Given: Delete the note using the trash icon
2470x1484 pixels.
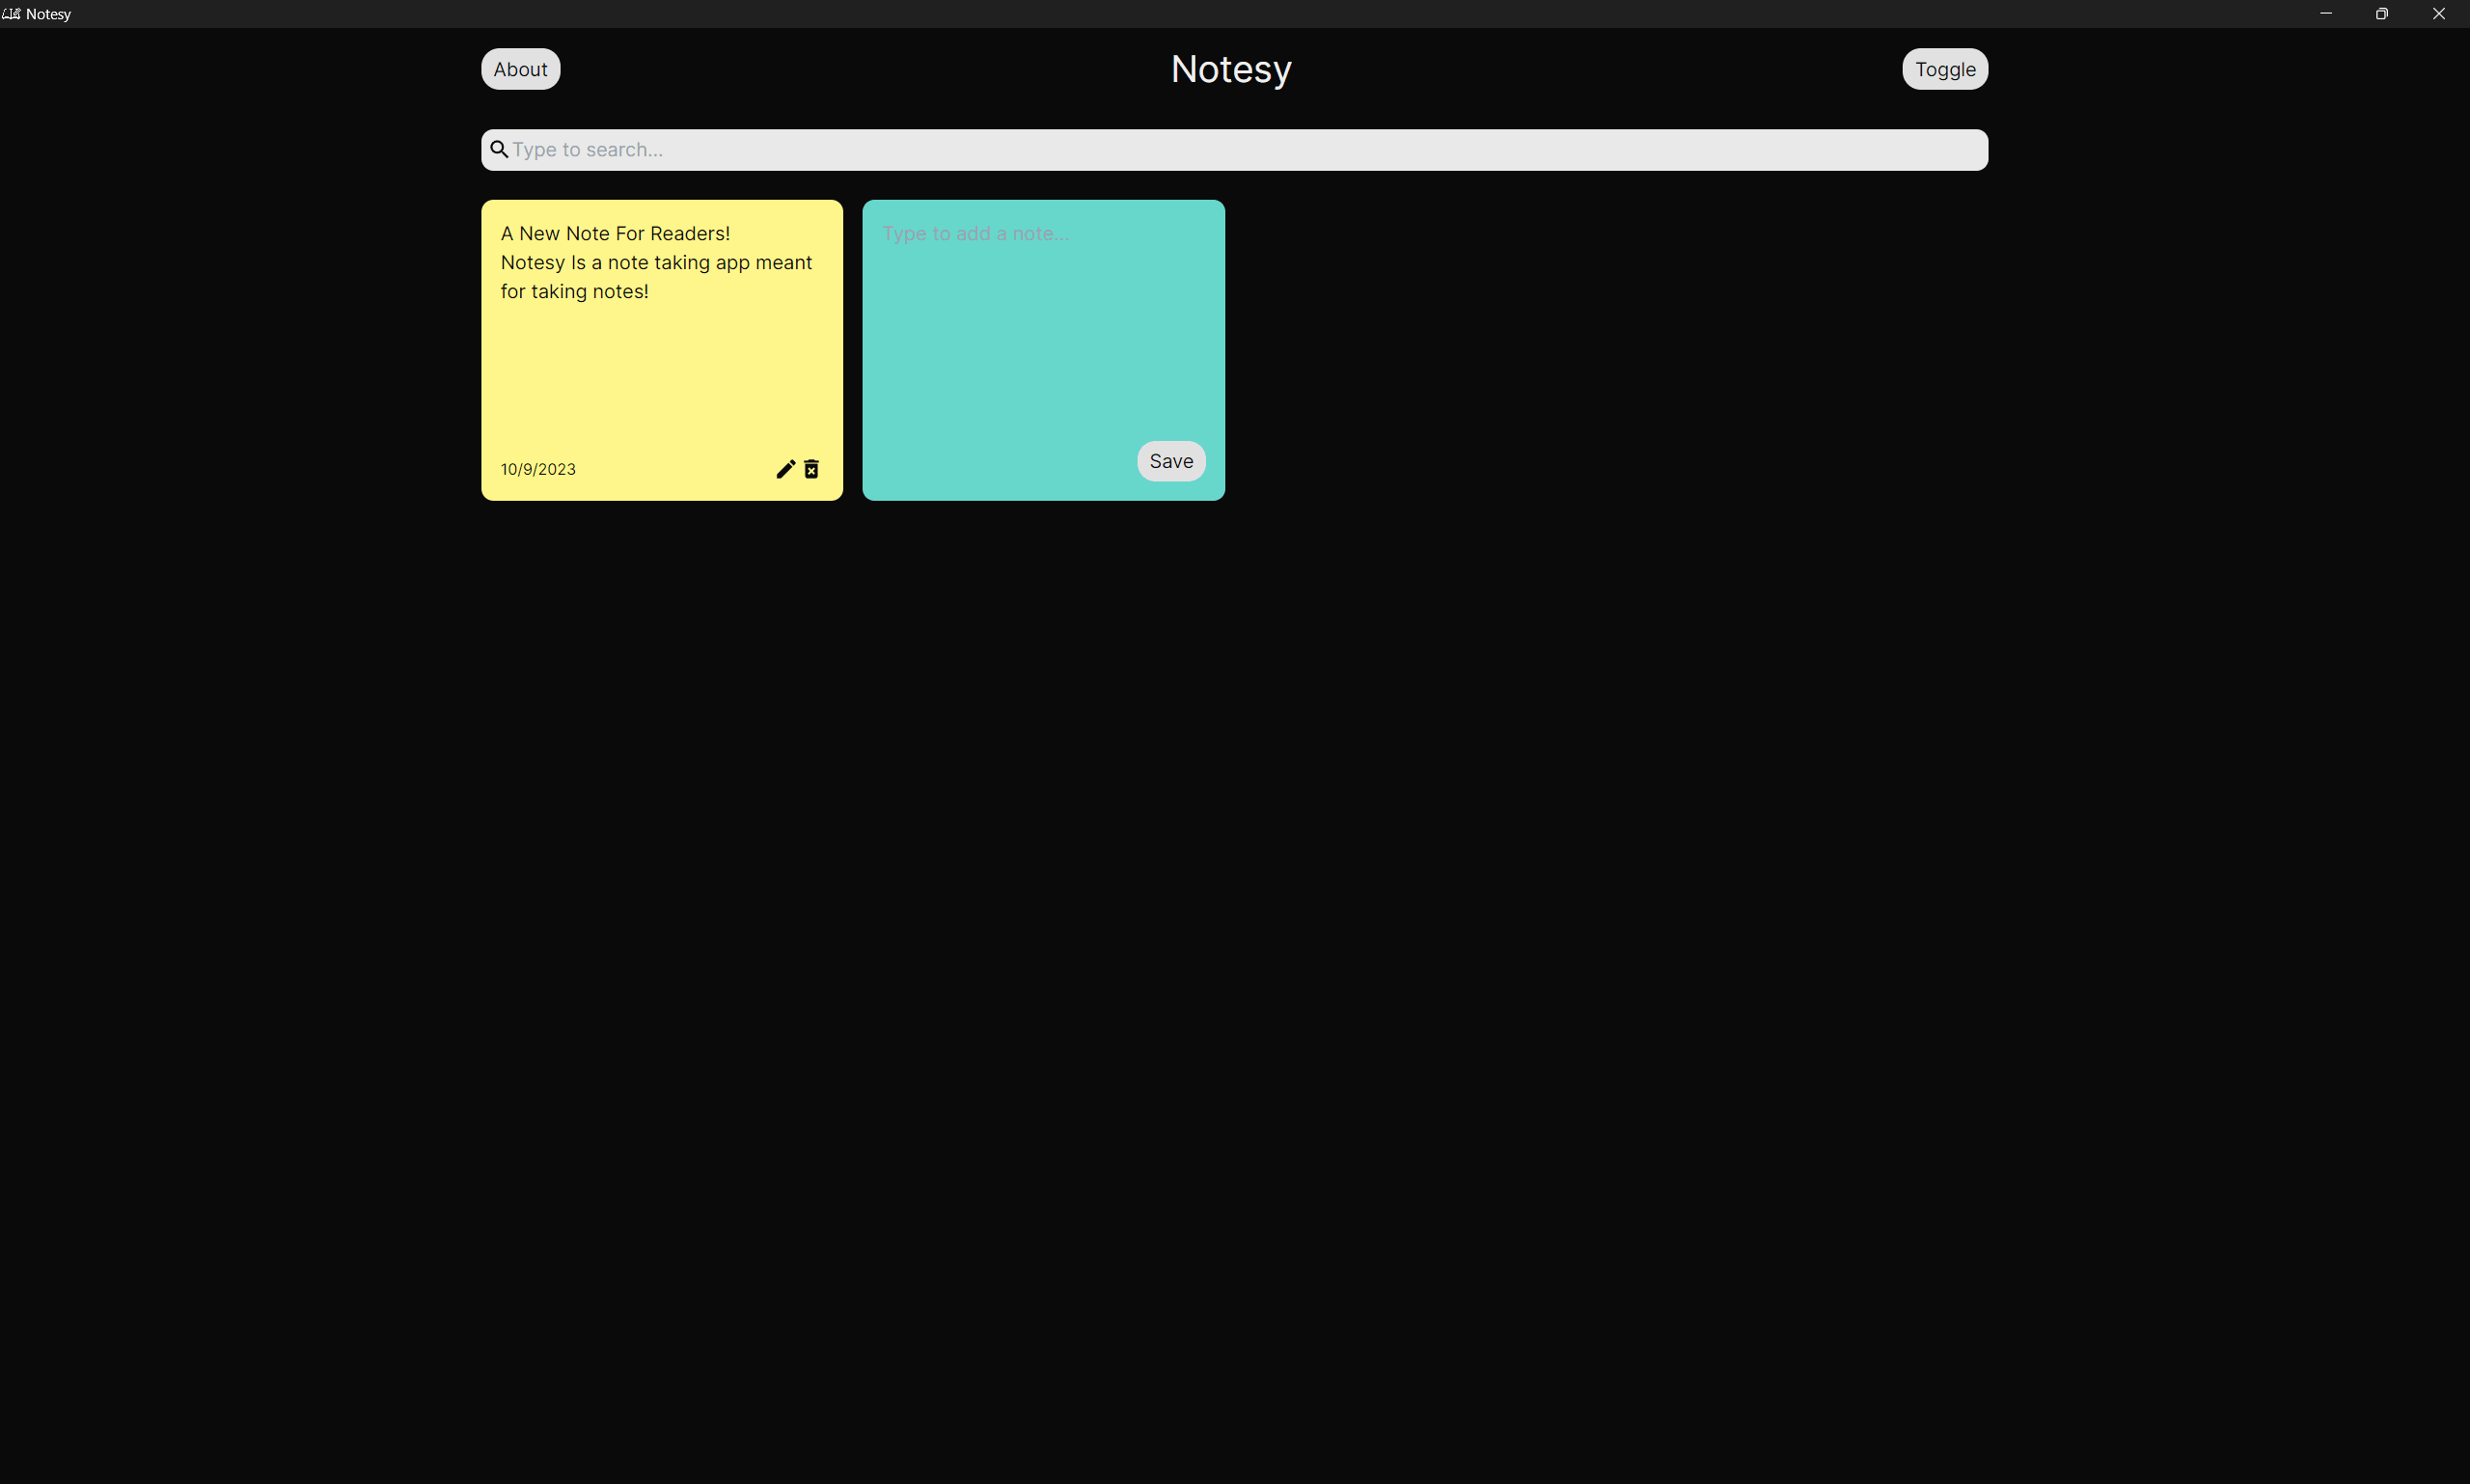Looking at the screenshot, I should pyautogui.click(x=811, y=469).
